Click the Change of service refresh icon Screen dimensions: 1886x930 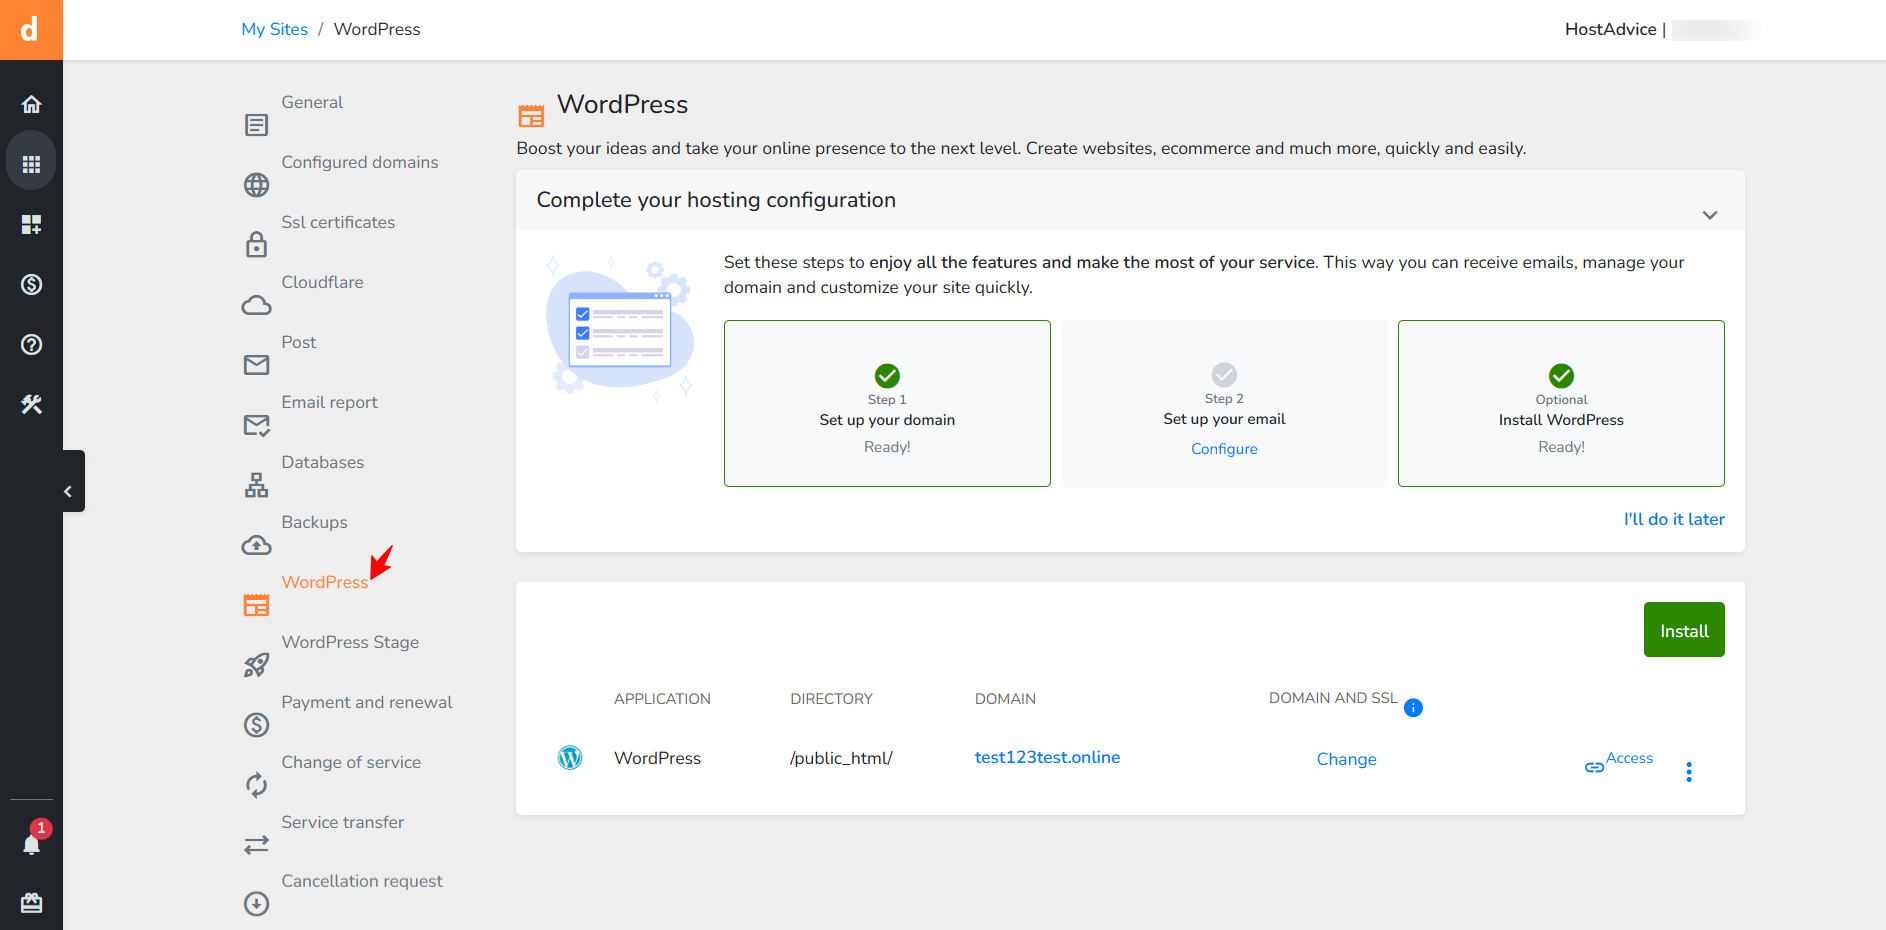[256, 785]
